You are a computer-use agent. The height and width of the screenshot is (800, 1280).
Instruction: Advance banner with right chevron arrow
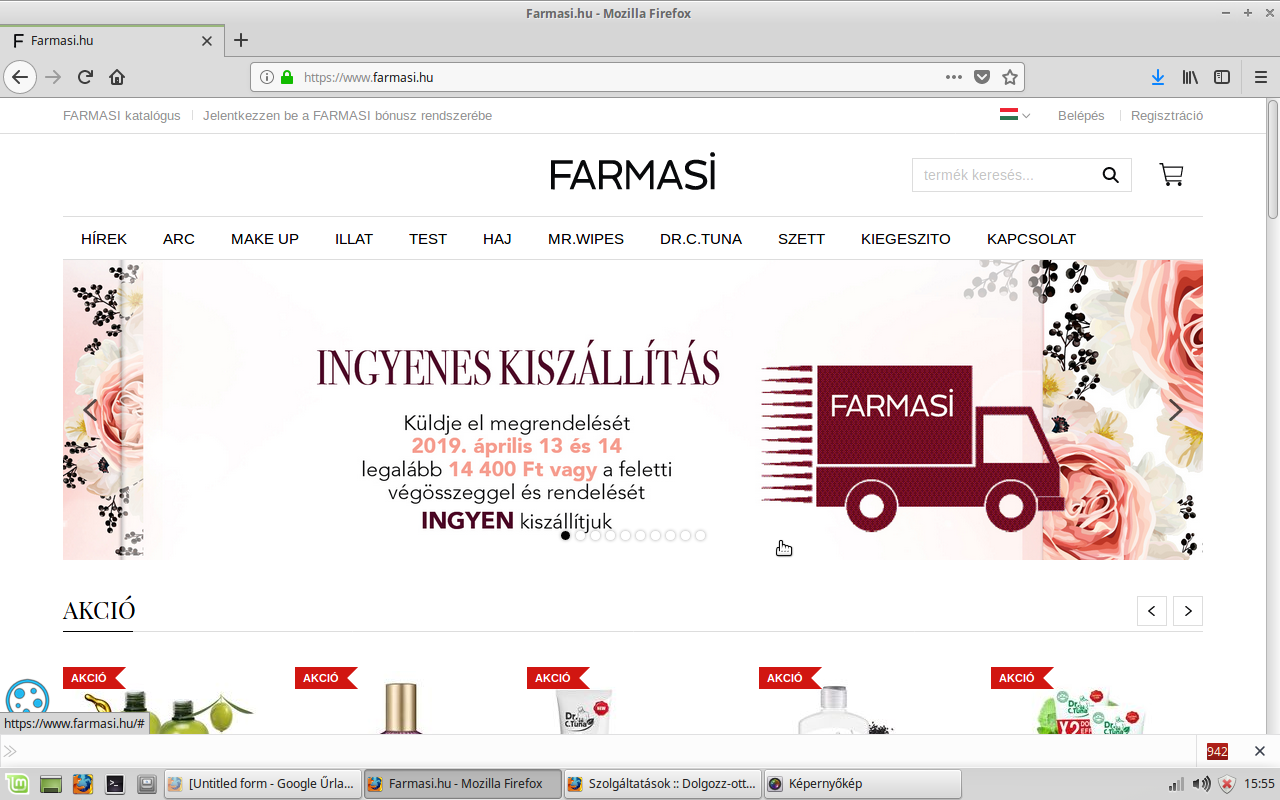coord(1175,410)
